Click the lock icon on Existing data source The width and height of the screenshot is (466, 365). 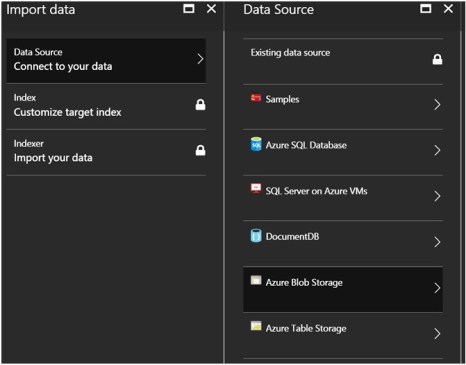[x=437, y=59]
